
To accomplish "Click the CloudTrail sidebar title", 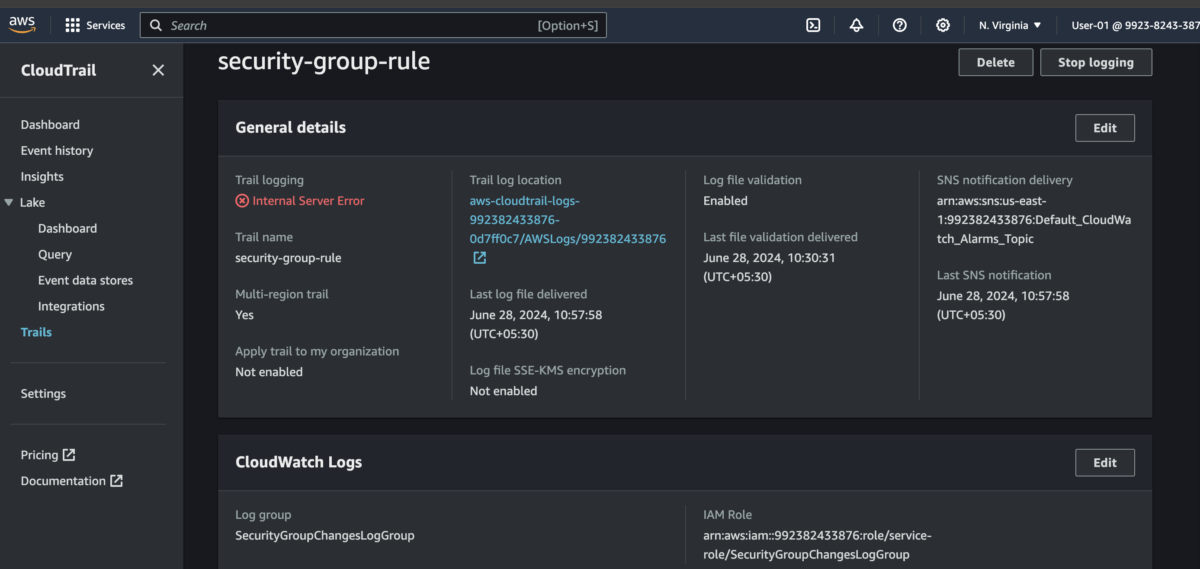I will [x=59, y=70].
